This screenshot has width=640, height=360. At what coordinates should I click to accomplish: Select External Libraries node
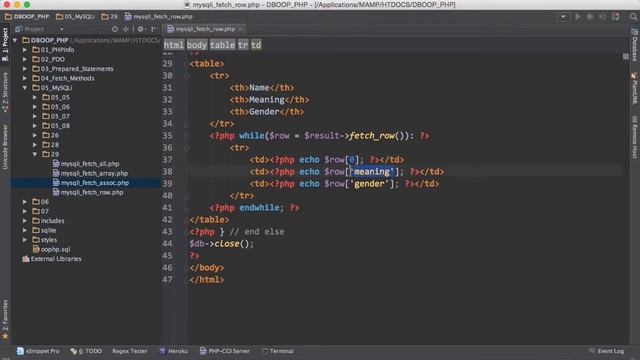click(52, 259)
